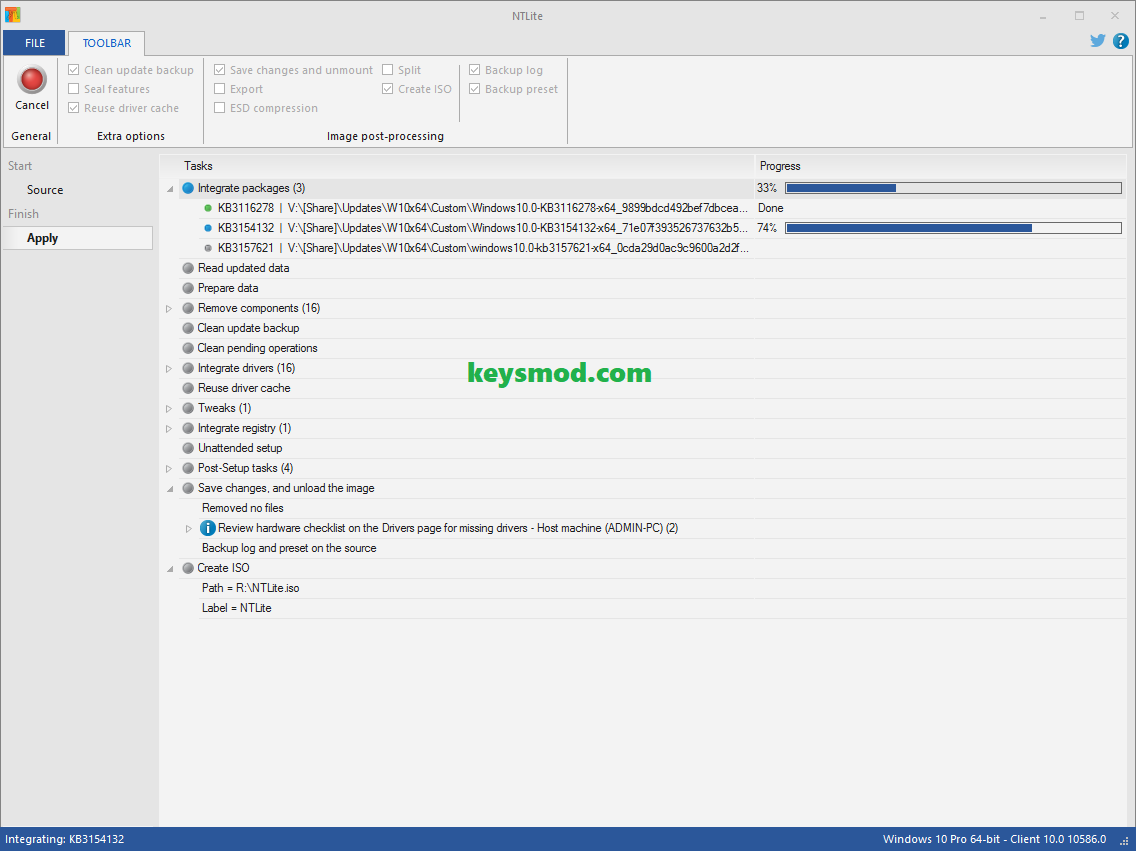
Task: Open the help question mark icon
Action: coord(1120,41)
